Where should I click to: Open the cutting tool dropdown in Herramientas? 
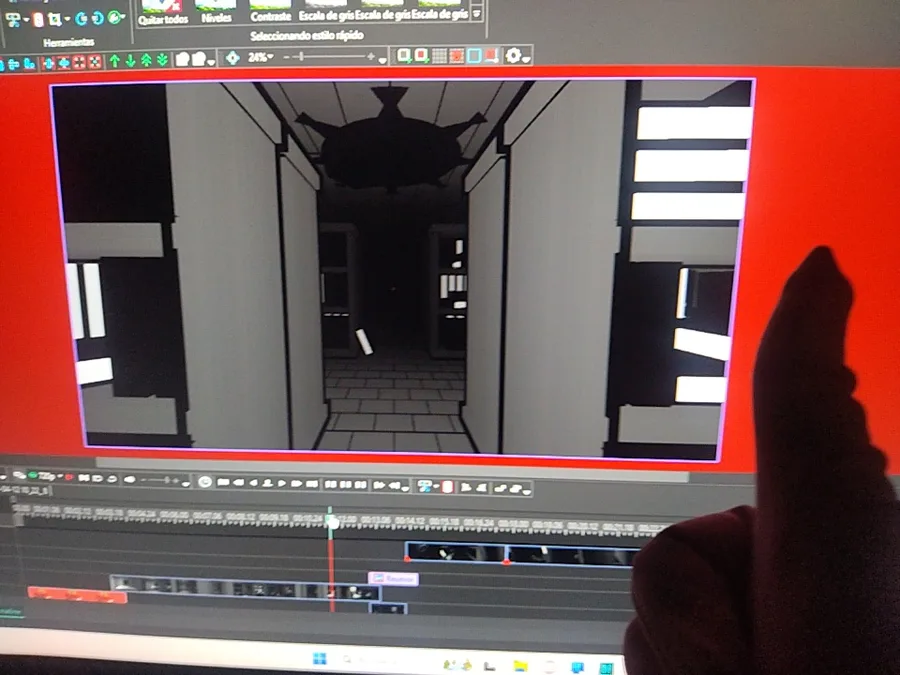coord(26,20)
